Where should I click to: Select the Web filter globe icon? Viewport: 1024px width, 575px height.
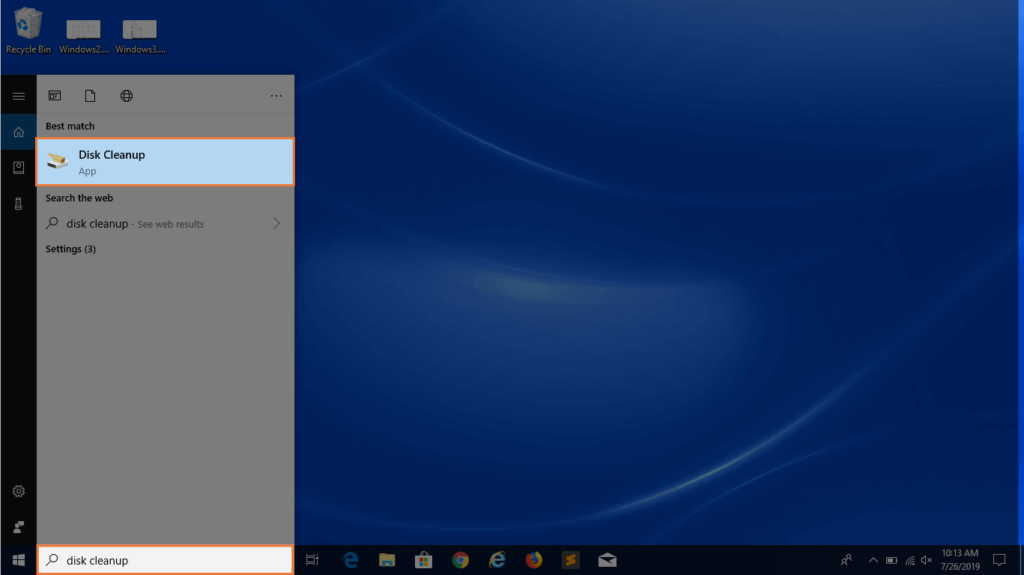coord(127,96)
